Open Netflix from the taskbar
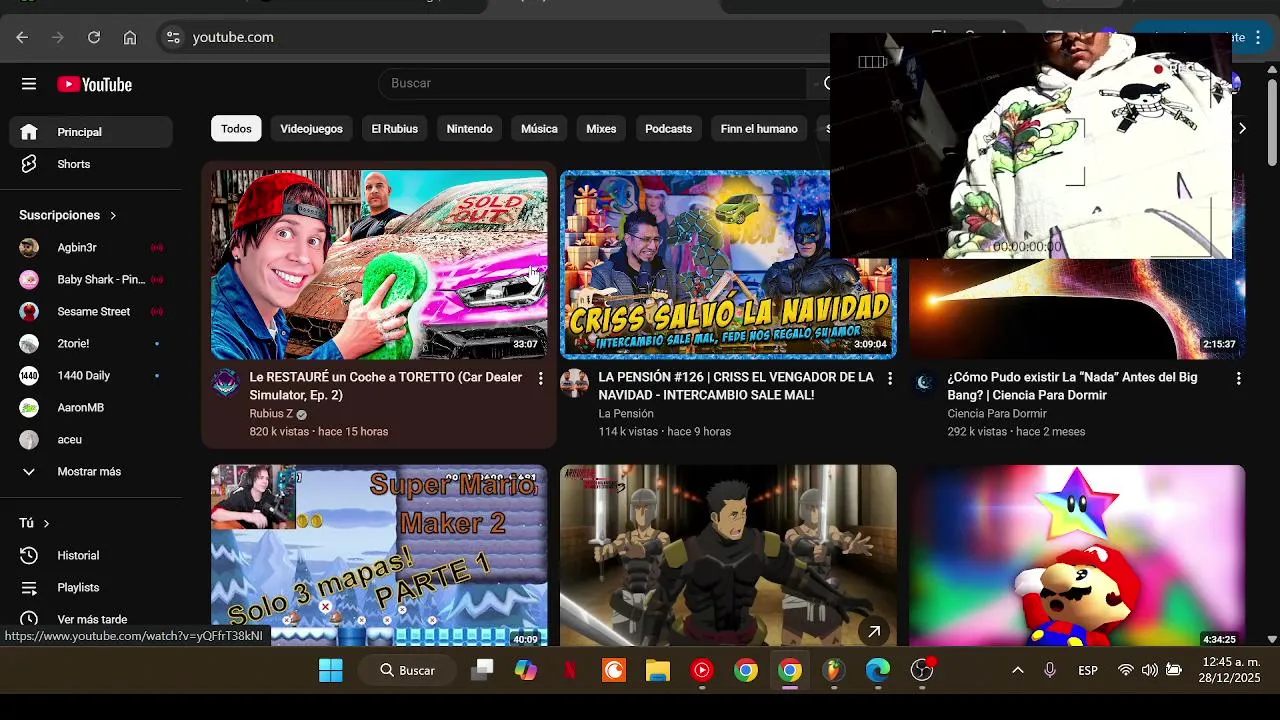 [x=570, y=671]
